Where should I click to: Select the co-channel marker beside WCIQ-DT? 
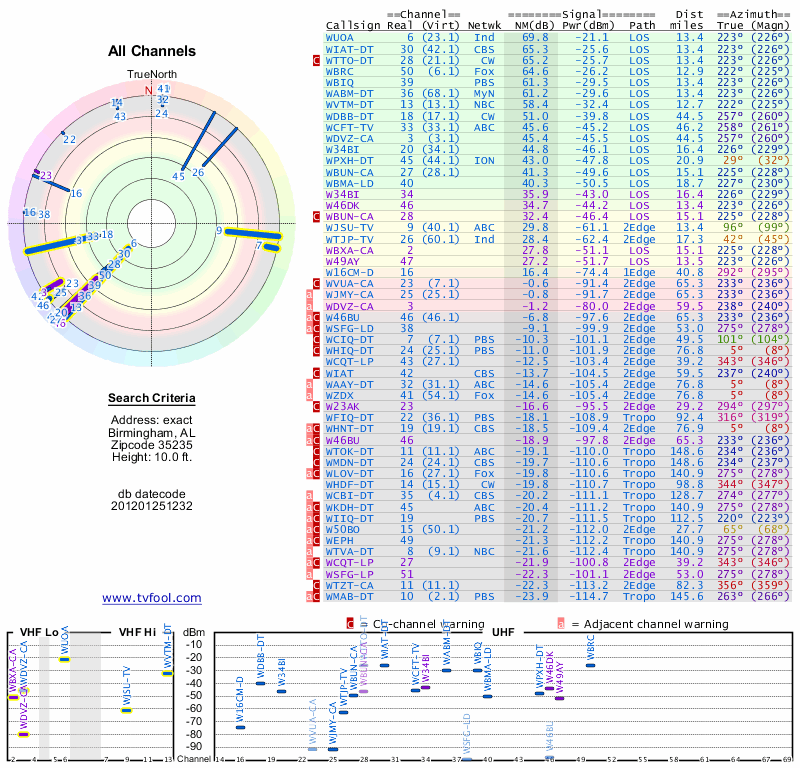[x=316, y=340]
